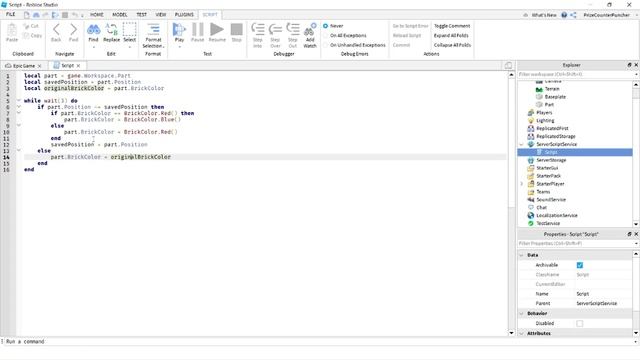
Task: Click the Filter workspace search field
Action: click(576, 75)
